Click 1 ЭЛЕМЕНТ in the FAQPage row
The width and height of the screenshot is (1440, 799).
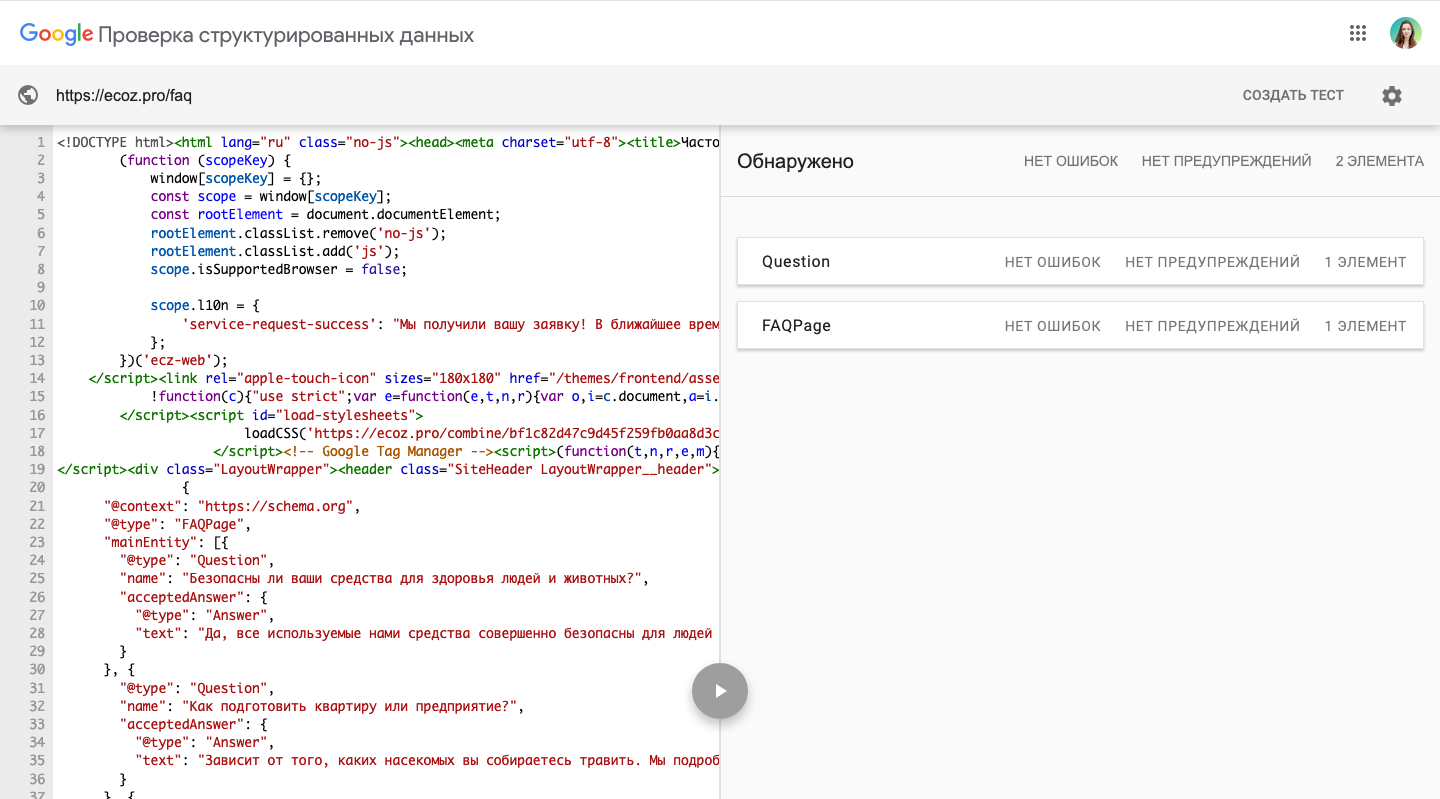pyautogui.click(x=1365, y=326)
